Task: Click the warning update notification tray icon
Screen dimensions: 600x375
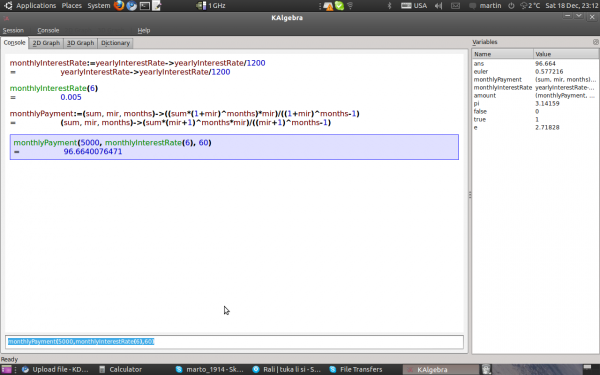Action: coord(328,6)
